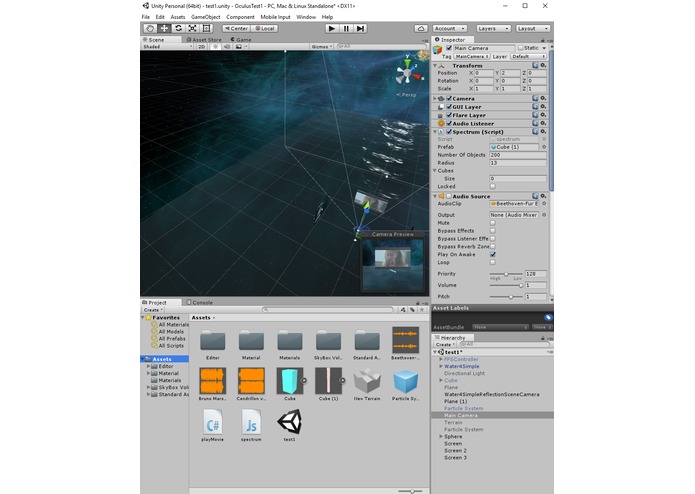Select the Particle System asset

click(x=405, y=381)
